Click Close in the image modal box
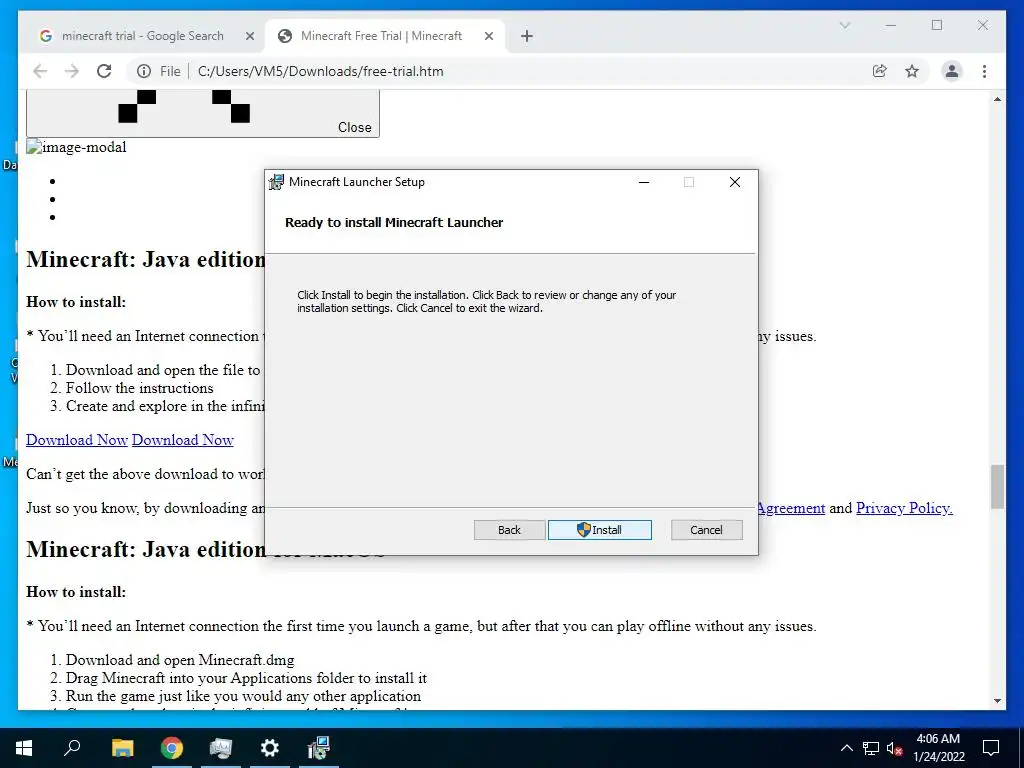Screen dimensions: 1024x768 pos(355,127)
